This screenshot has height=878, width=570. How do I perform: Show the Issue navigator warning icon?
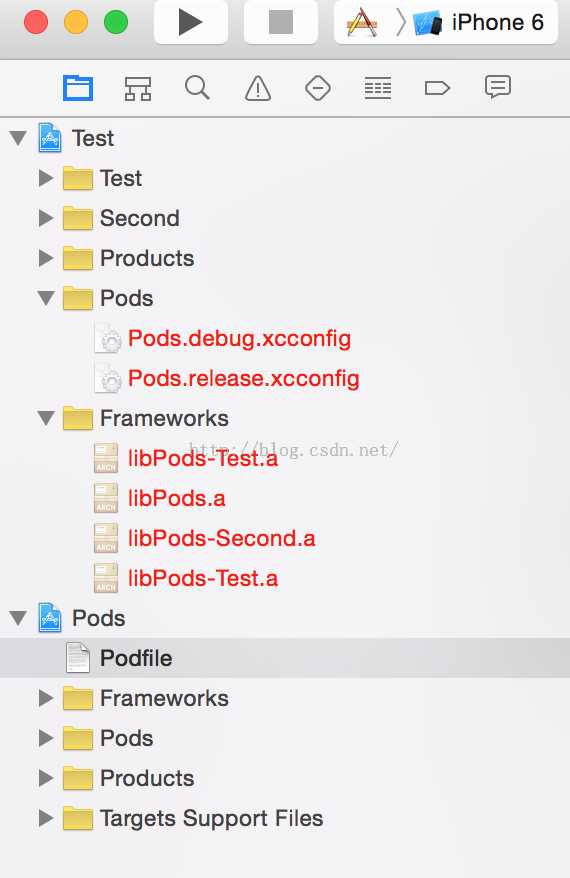(x=258, y=88)
